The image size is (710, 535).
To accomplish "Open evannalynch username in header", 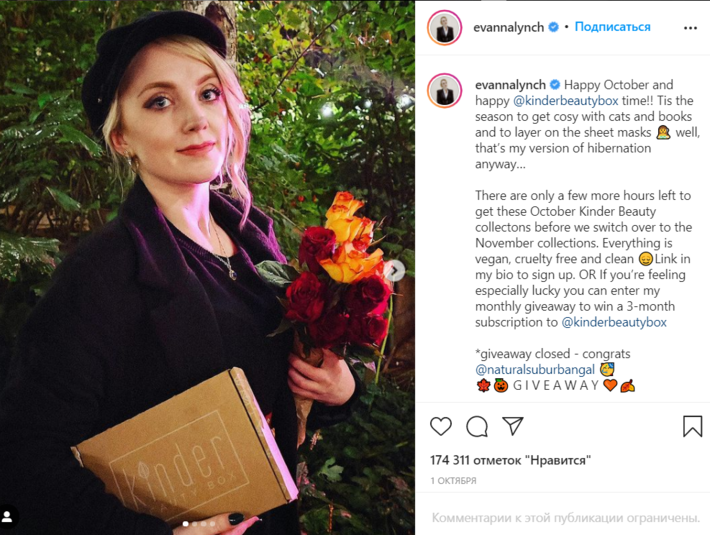I will (509, 28).
